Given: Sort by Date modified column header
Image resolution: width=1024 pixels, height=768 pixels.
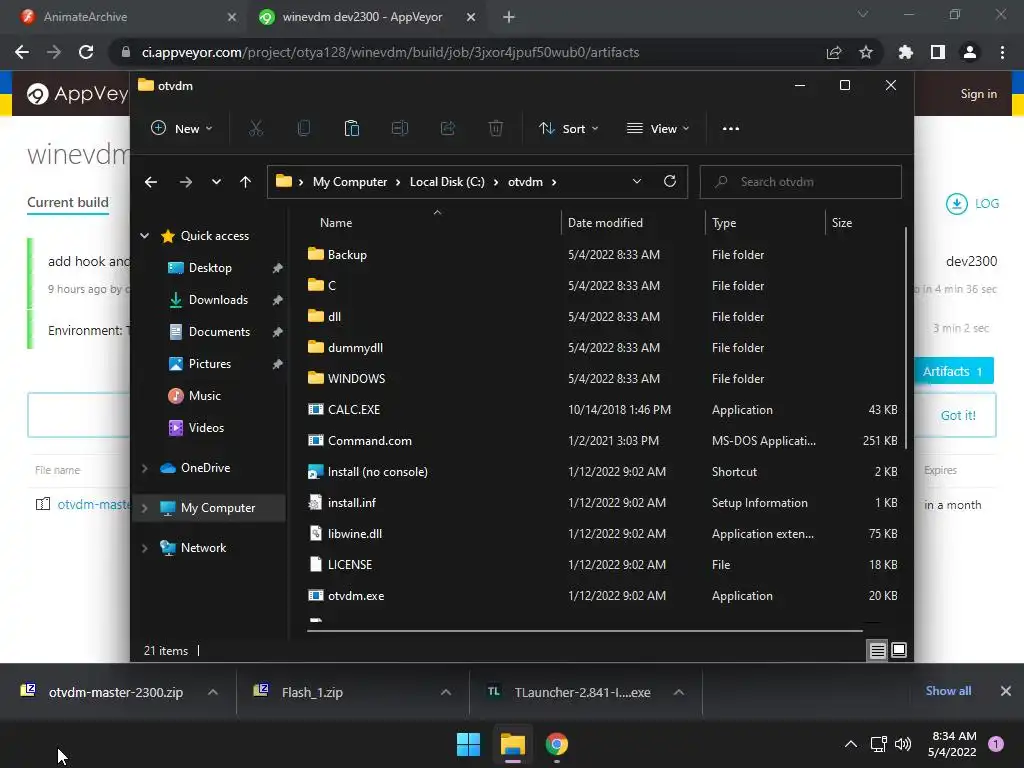Looking at the screenshot, I should coord(605,223).
